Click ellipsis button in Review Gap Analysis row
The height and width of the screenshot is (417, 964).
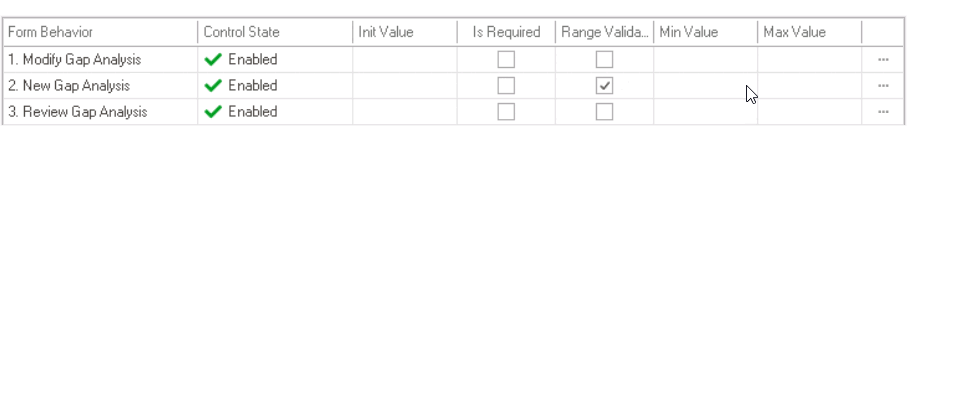point(883,112)
